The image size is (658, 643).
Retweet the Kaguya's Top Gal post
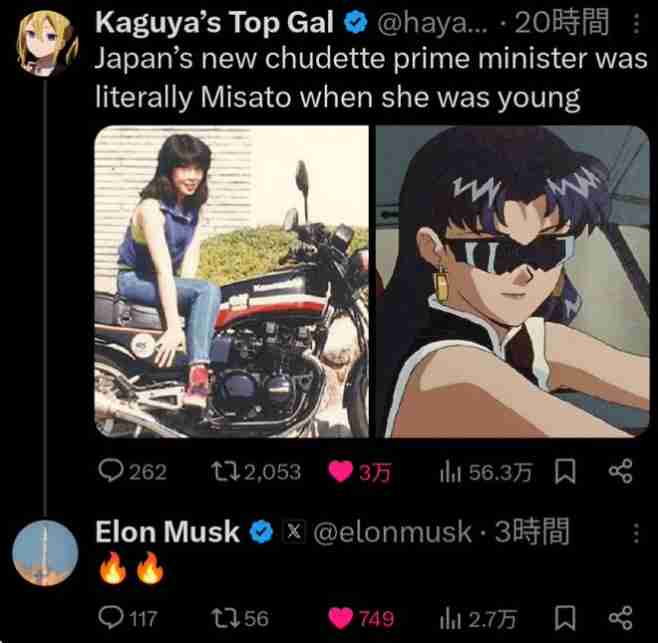pyautogui.click(x=229, y=471)
